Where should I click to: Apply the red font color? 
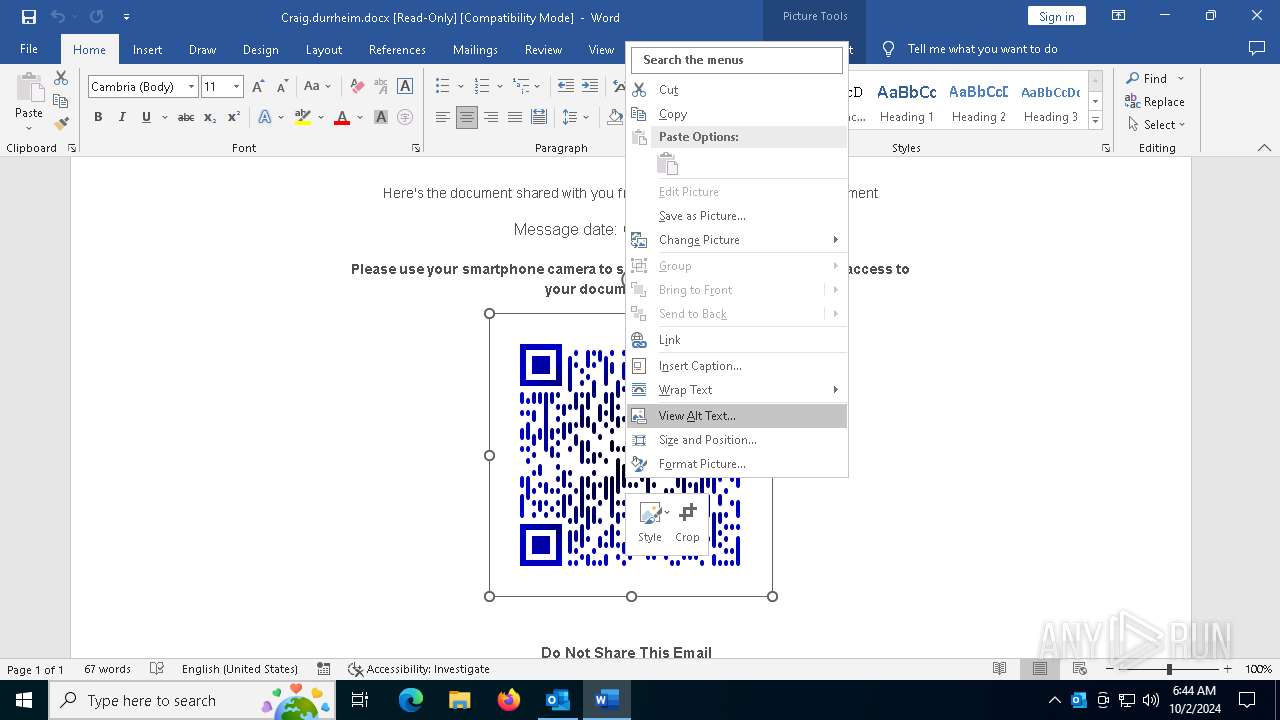point(342,117)
